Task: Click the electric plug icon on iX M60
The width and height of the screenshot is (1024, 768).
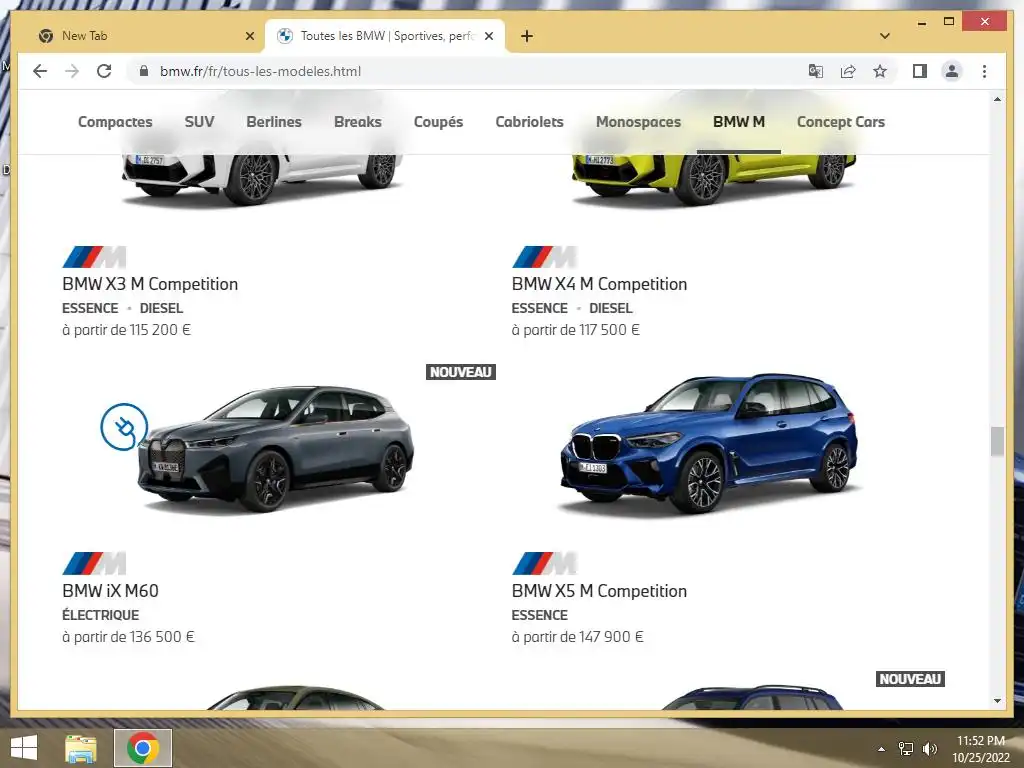Action: 123,427
